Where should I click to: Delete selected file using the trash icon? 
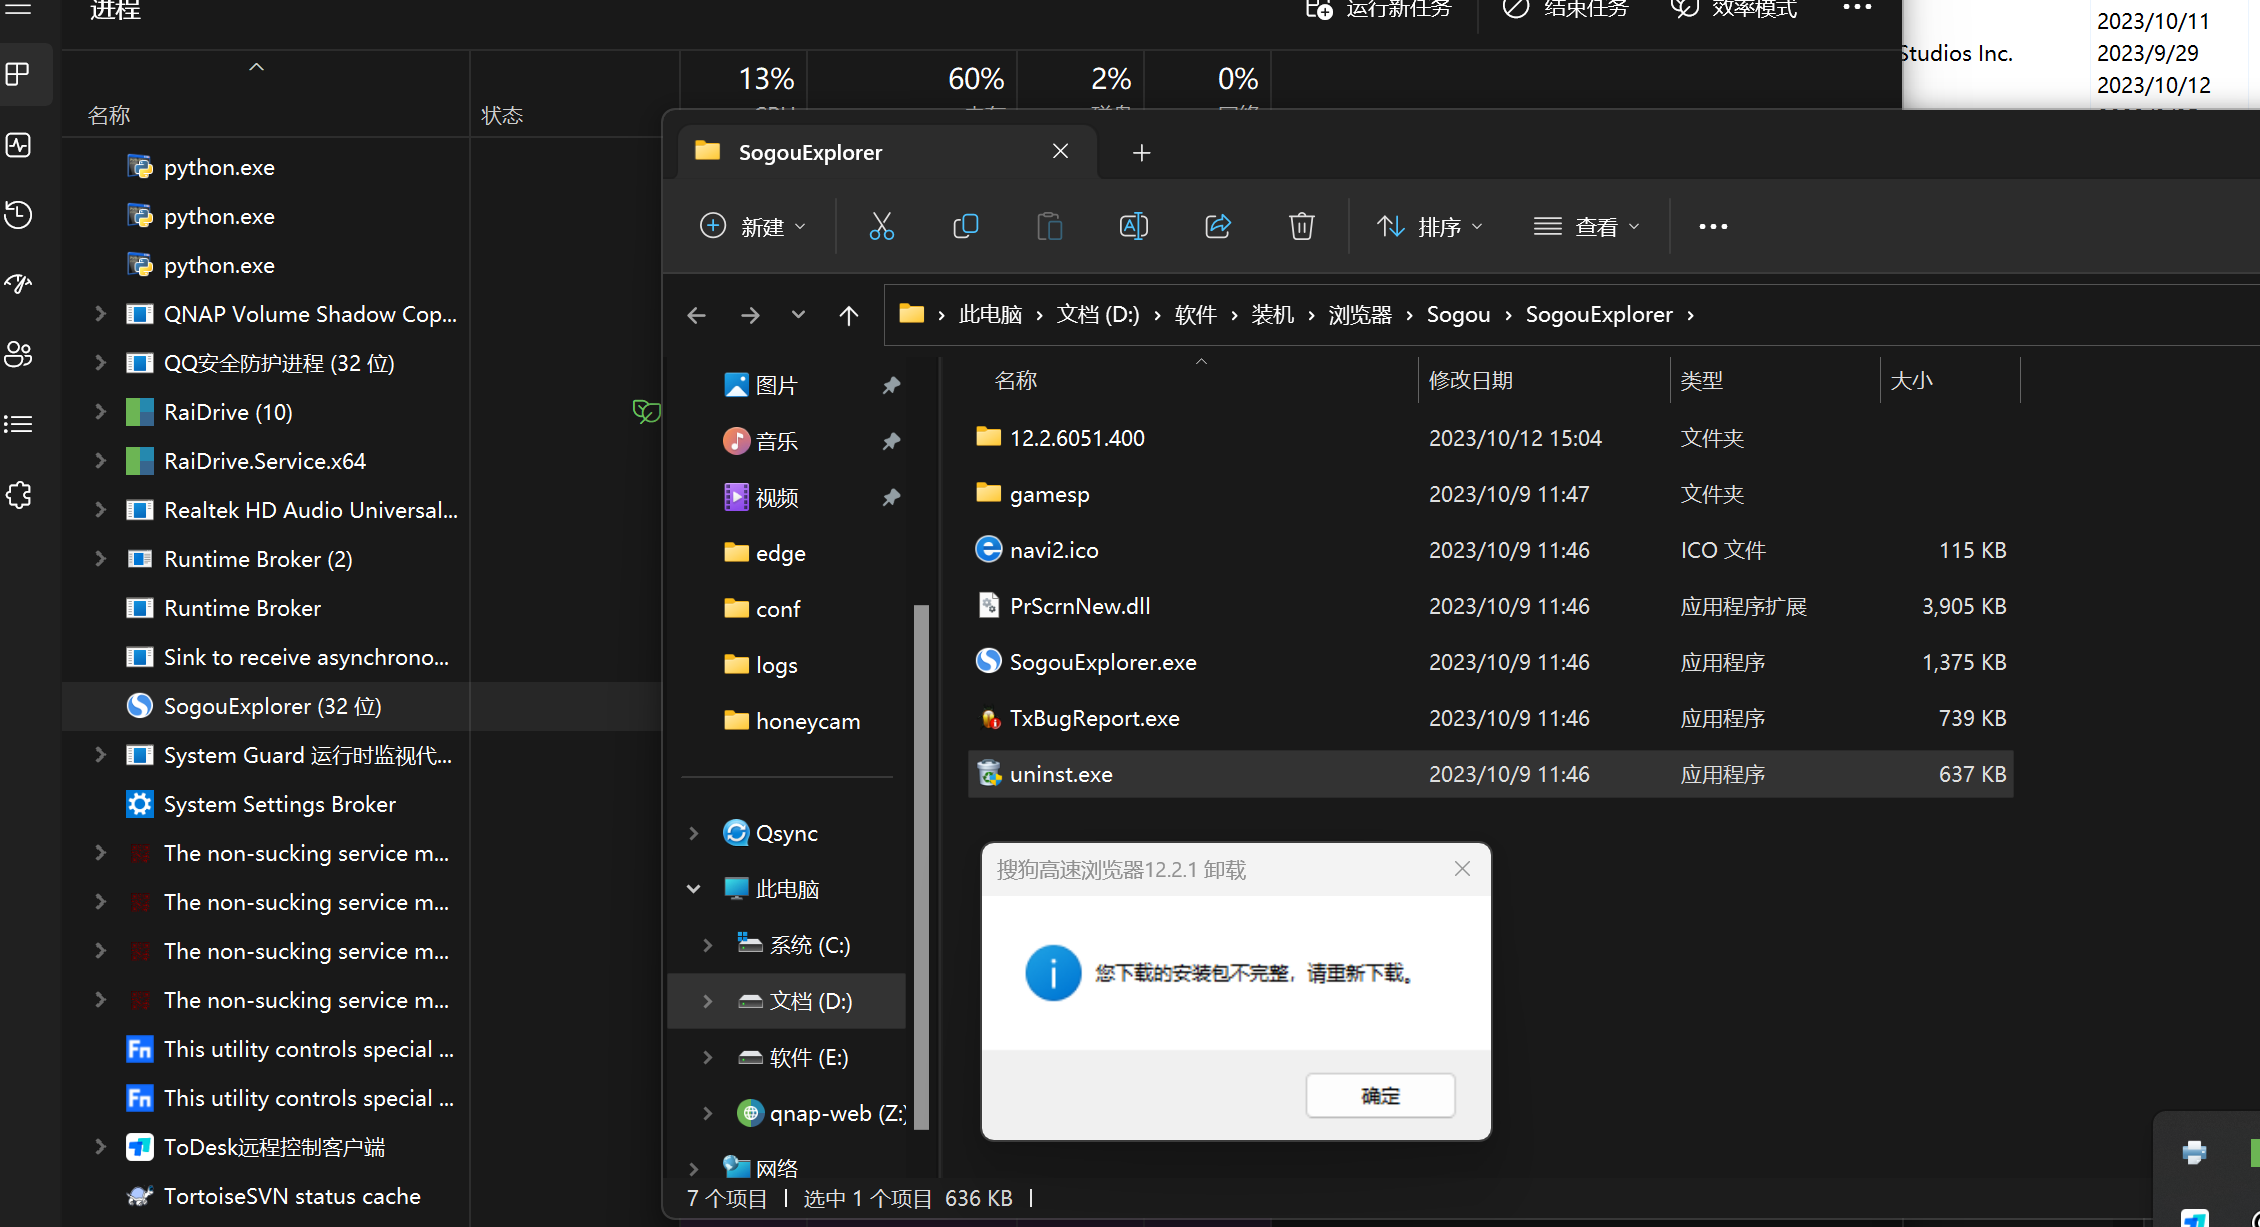click(1301, 226)
